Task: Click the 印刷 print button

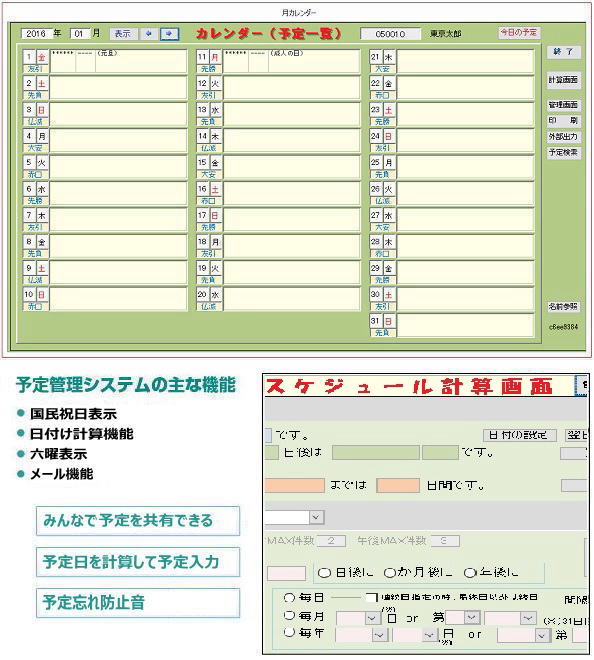Action: click(x=564, y=121)
